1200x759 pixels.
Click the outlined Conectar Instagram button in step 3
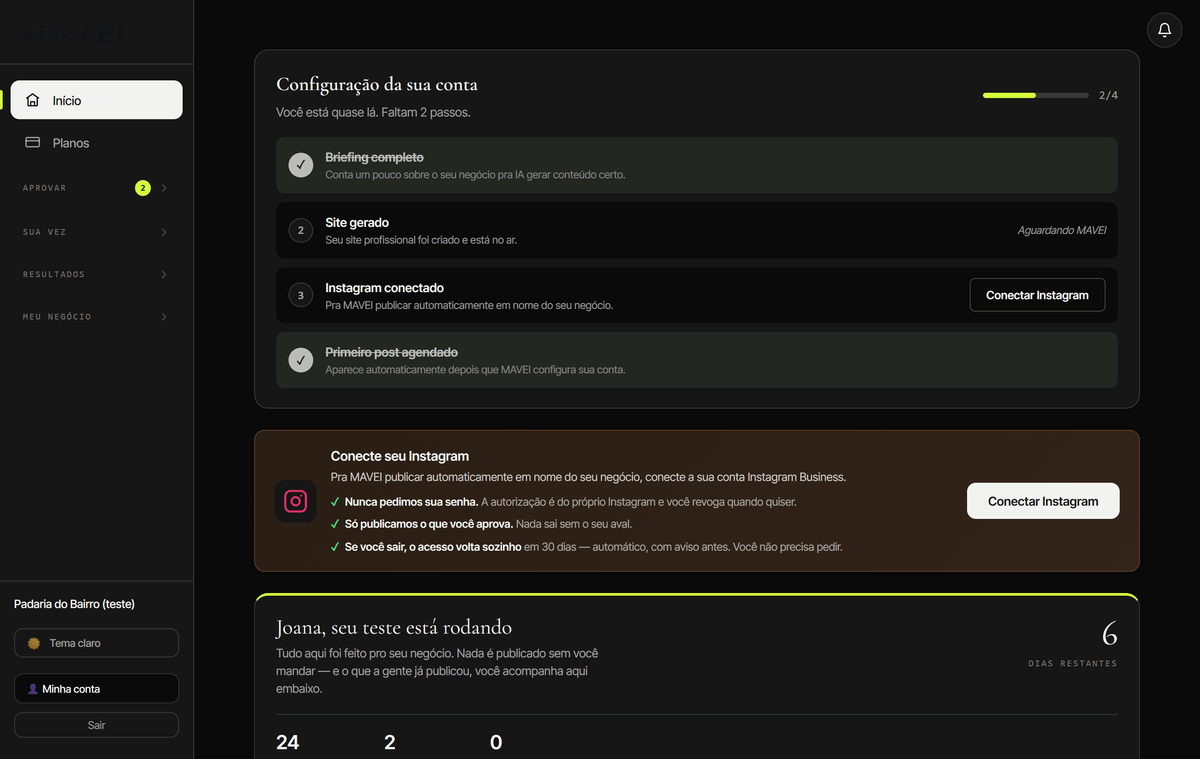click(x=1037, y=295)
